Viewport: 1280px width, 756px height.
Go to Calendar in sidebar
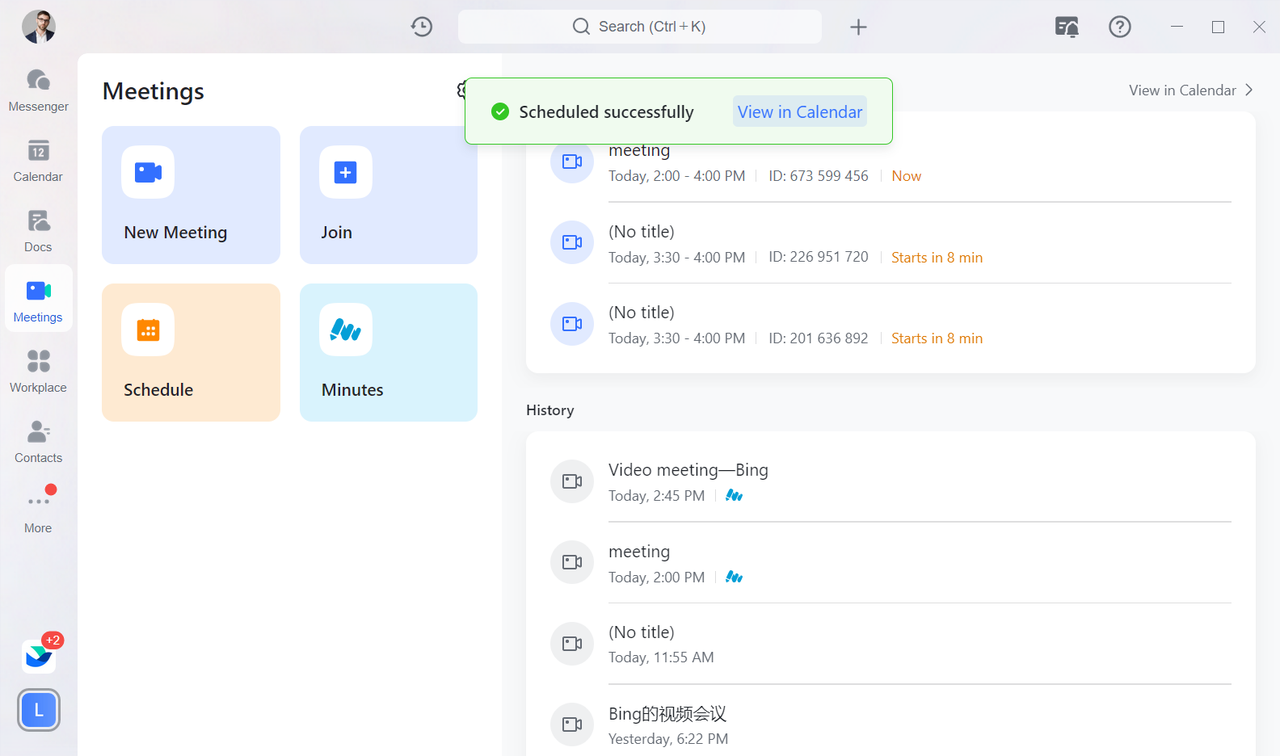[38, 160]
